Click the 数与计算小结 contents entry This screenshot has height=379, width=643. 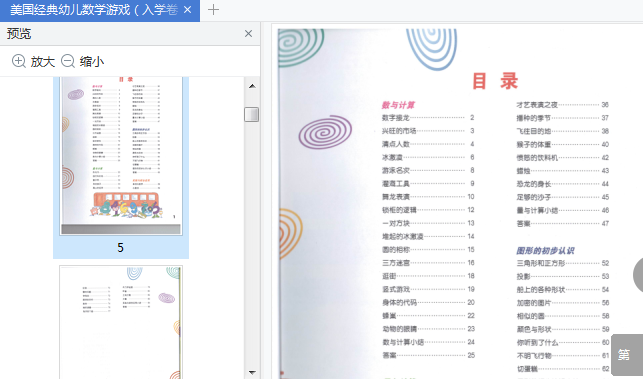coord(428,342)
